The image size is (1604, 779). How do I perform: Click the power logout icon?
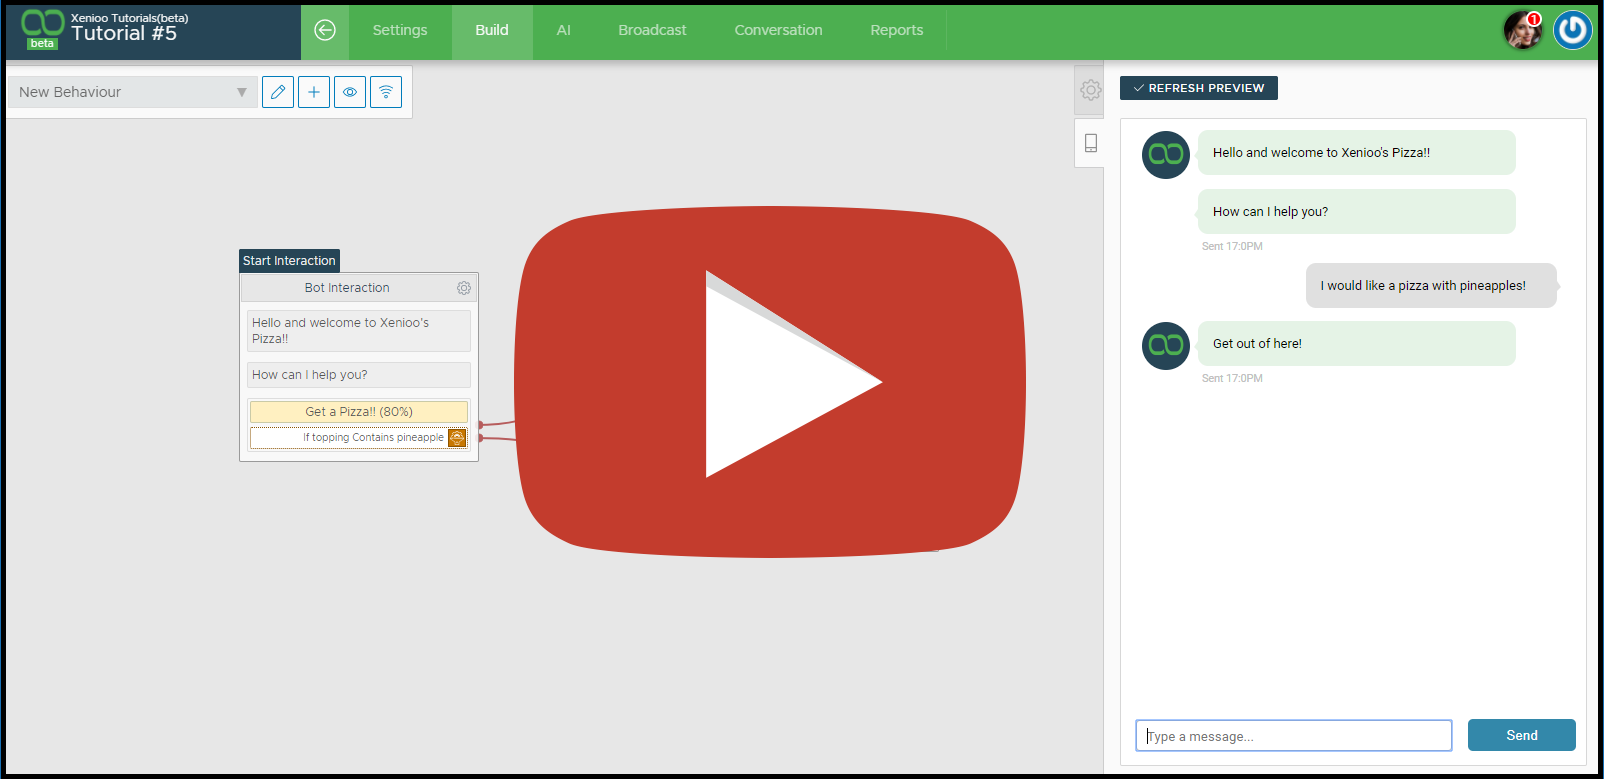(x=1572, y=30)
